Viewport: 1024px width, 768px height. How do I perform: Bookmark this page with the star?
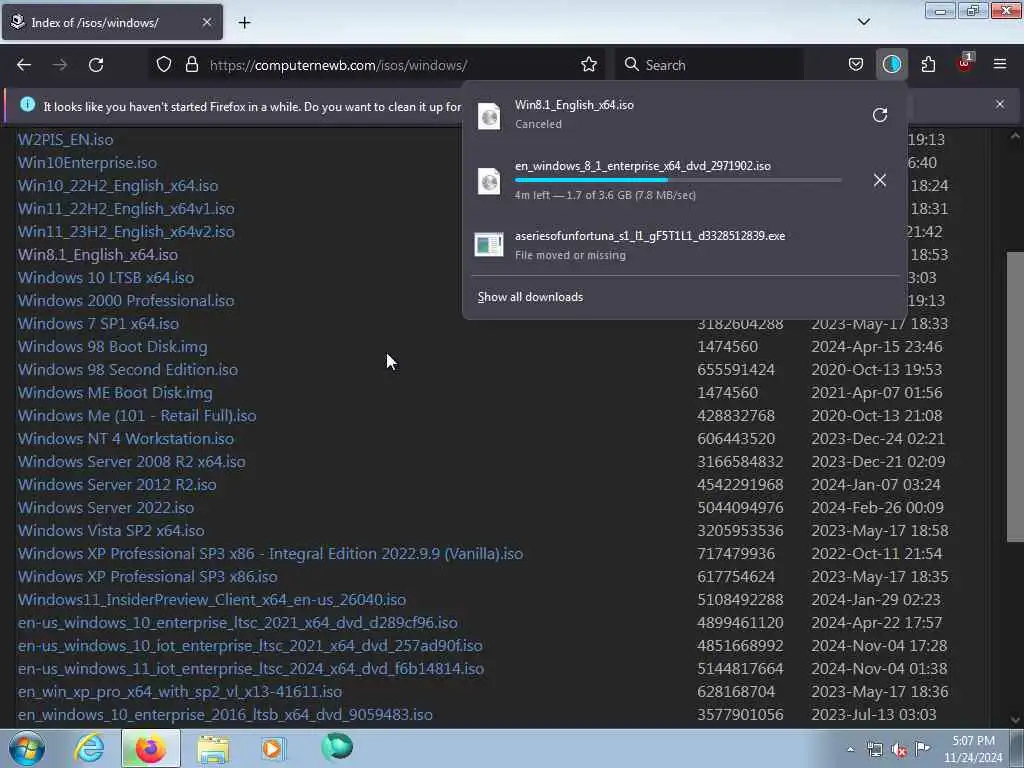[x=589, y=65]
